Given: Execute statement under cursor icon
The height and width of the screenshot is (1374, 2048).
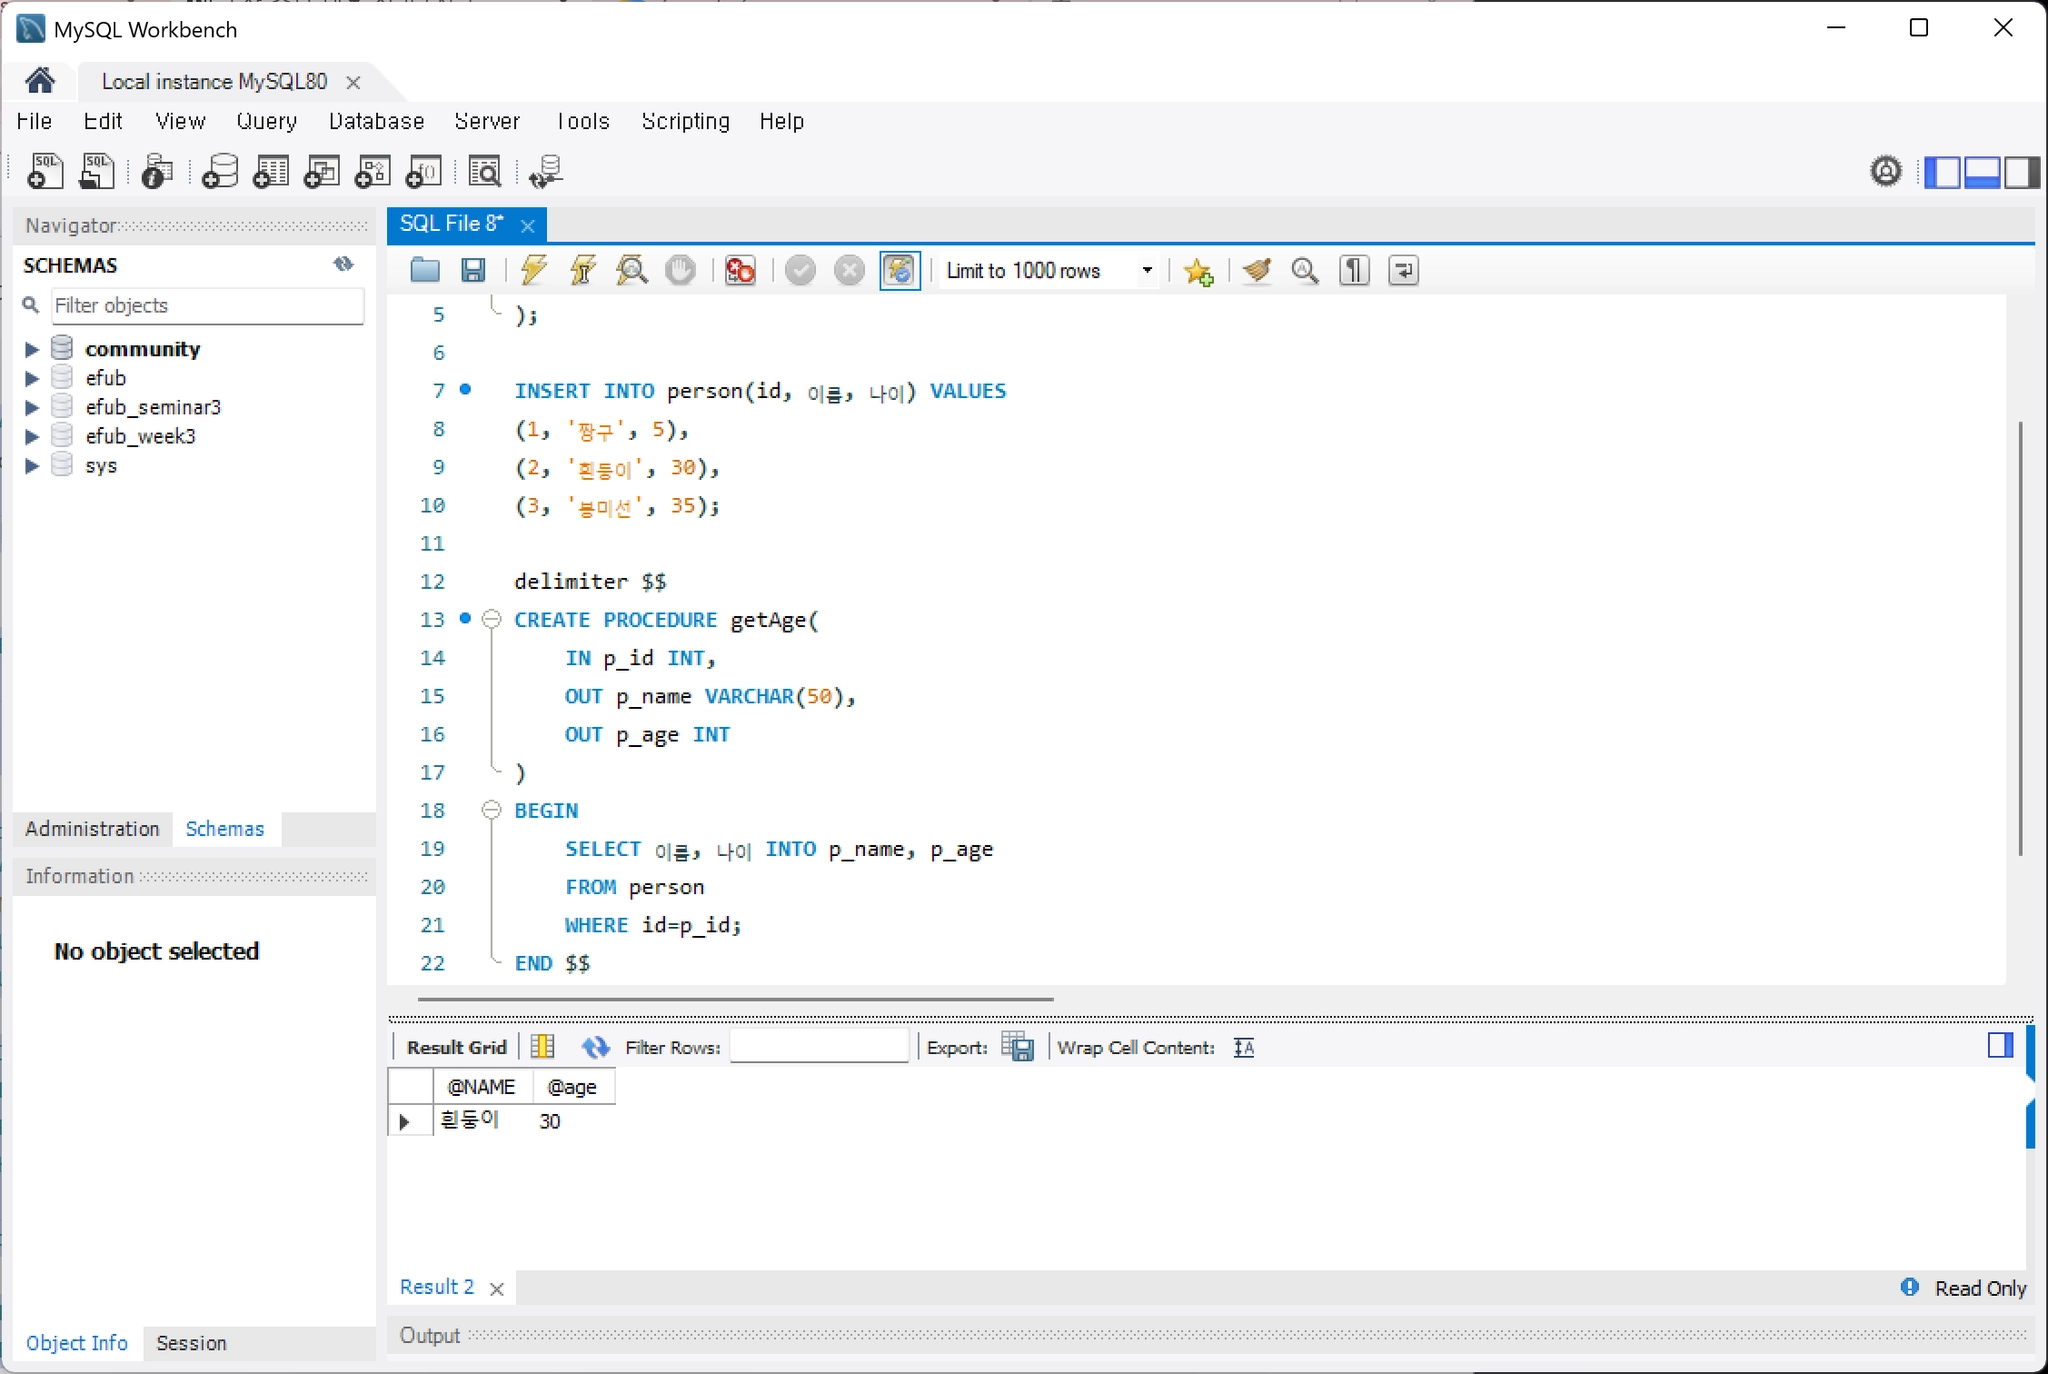Looking at the screenshot, I should (583, 270).
